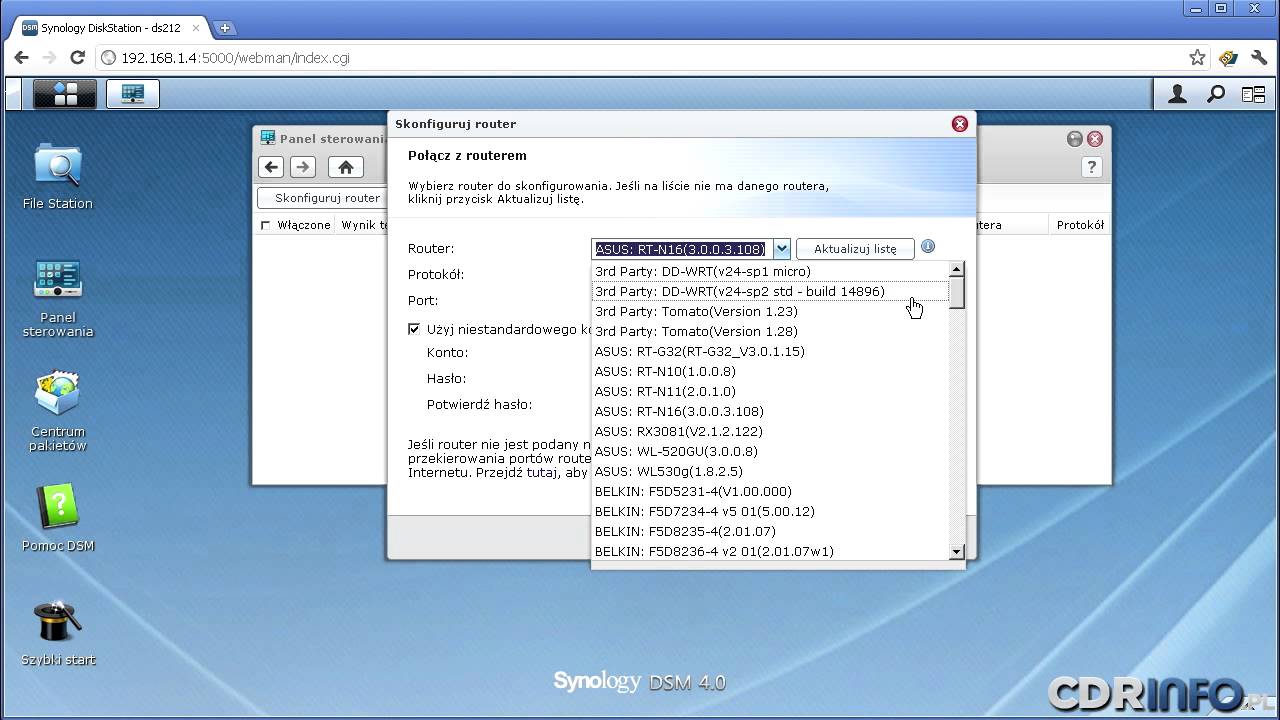Image resolution: width=1280 pixels, height=720 pixels.
Task: Open the Chrome wrench menu
Action: click(x=1260, y=58)
